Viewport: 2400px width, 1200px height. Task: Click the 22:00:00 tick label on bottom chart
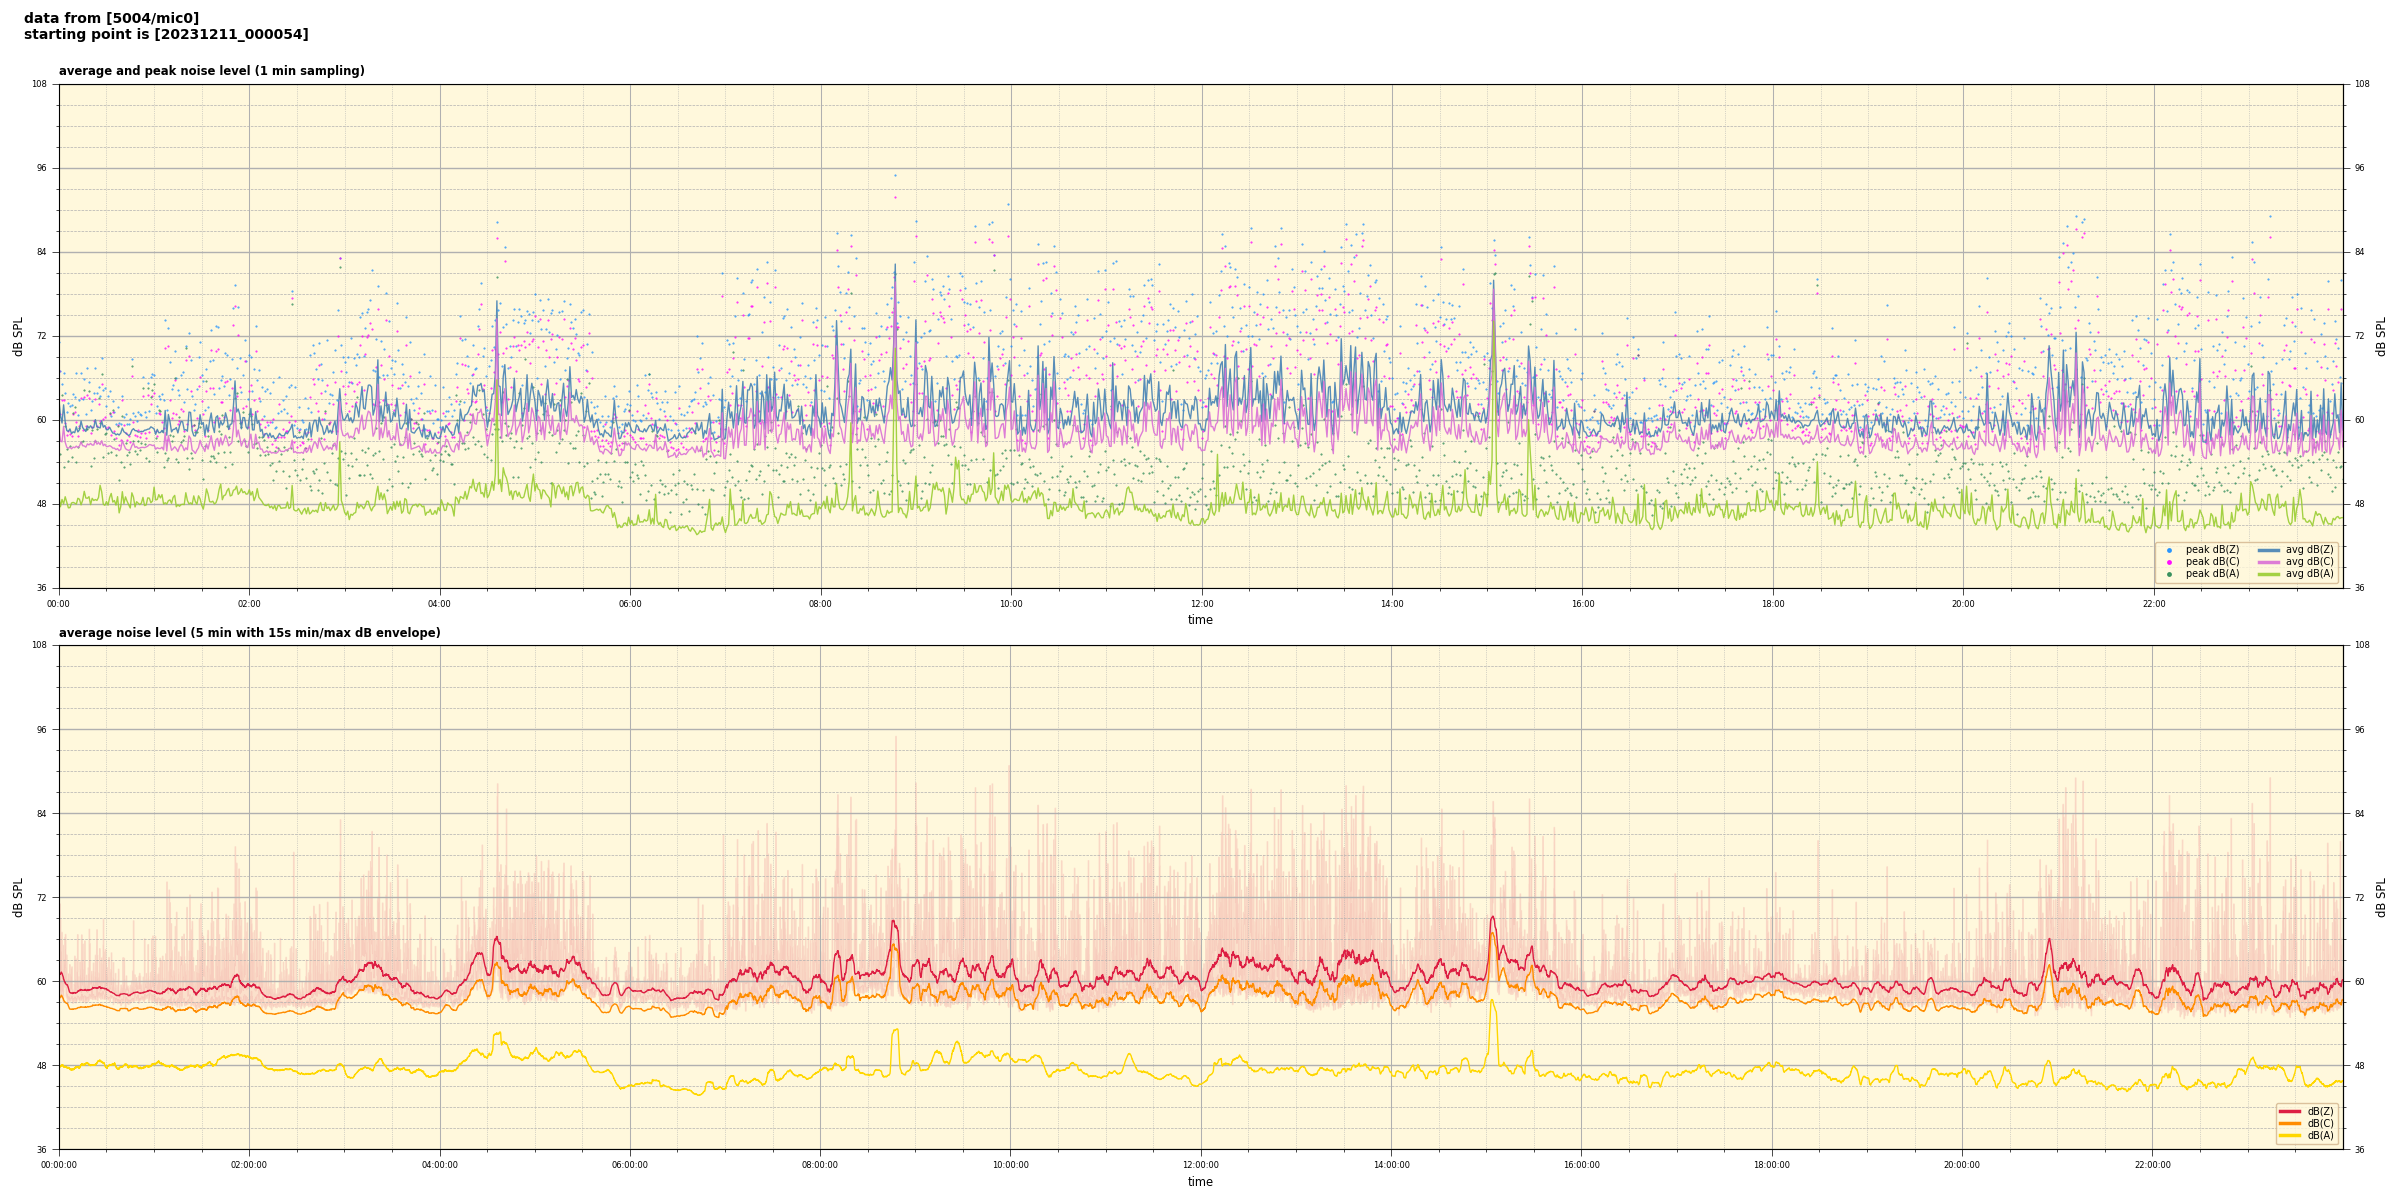(2153, 1165)
